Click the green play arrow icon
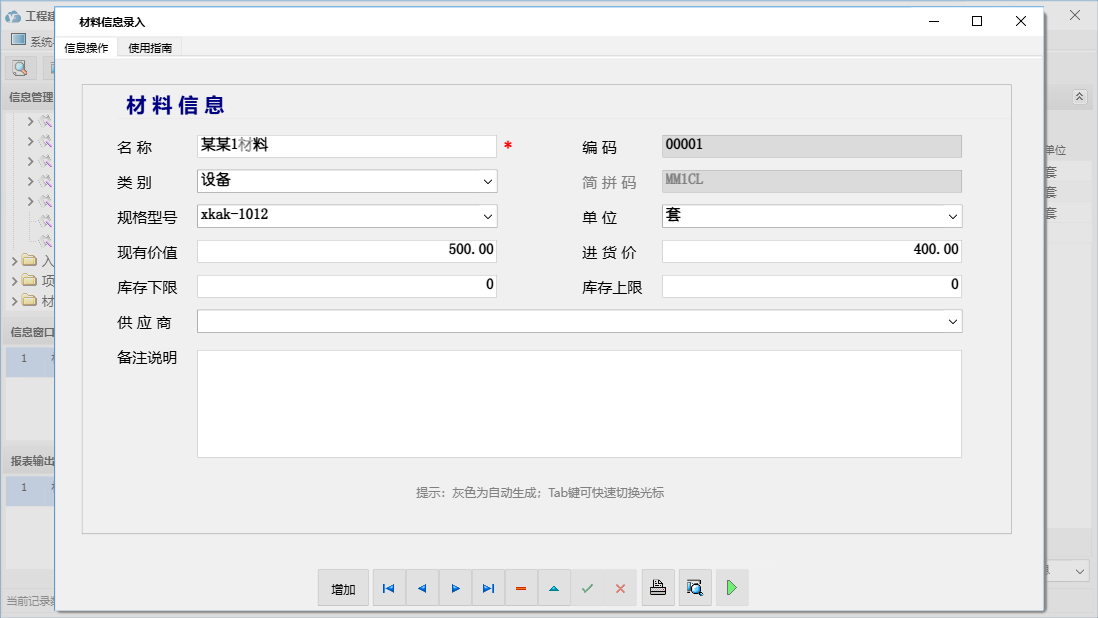Image resolution: width=1098 pixels, height=618 pixels. pos(732,588)
